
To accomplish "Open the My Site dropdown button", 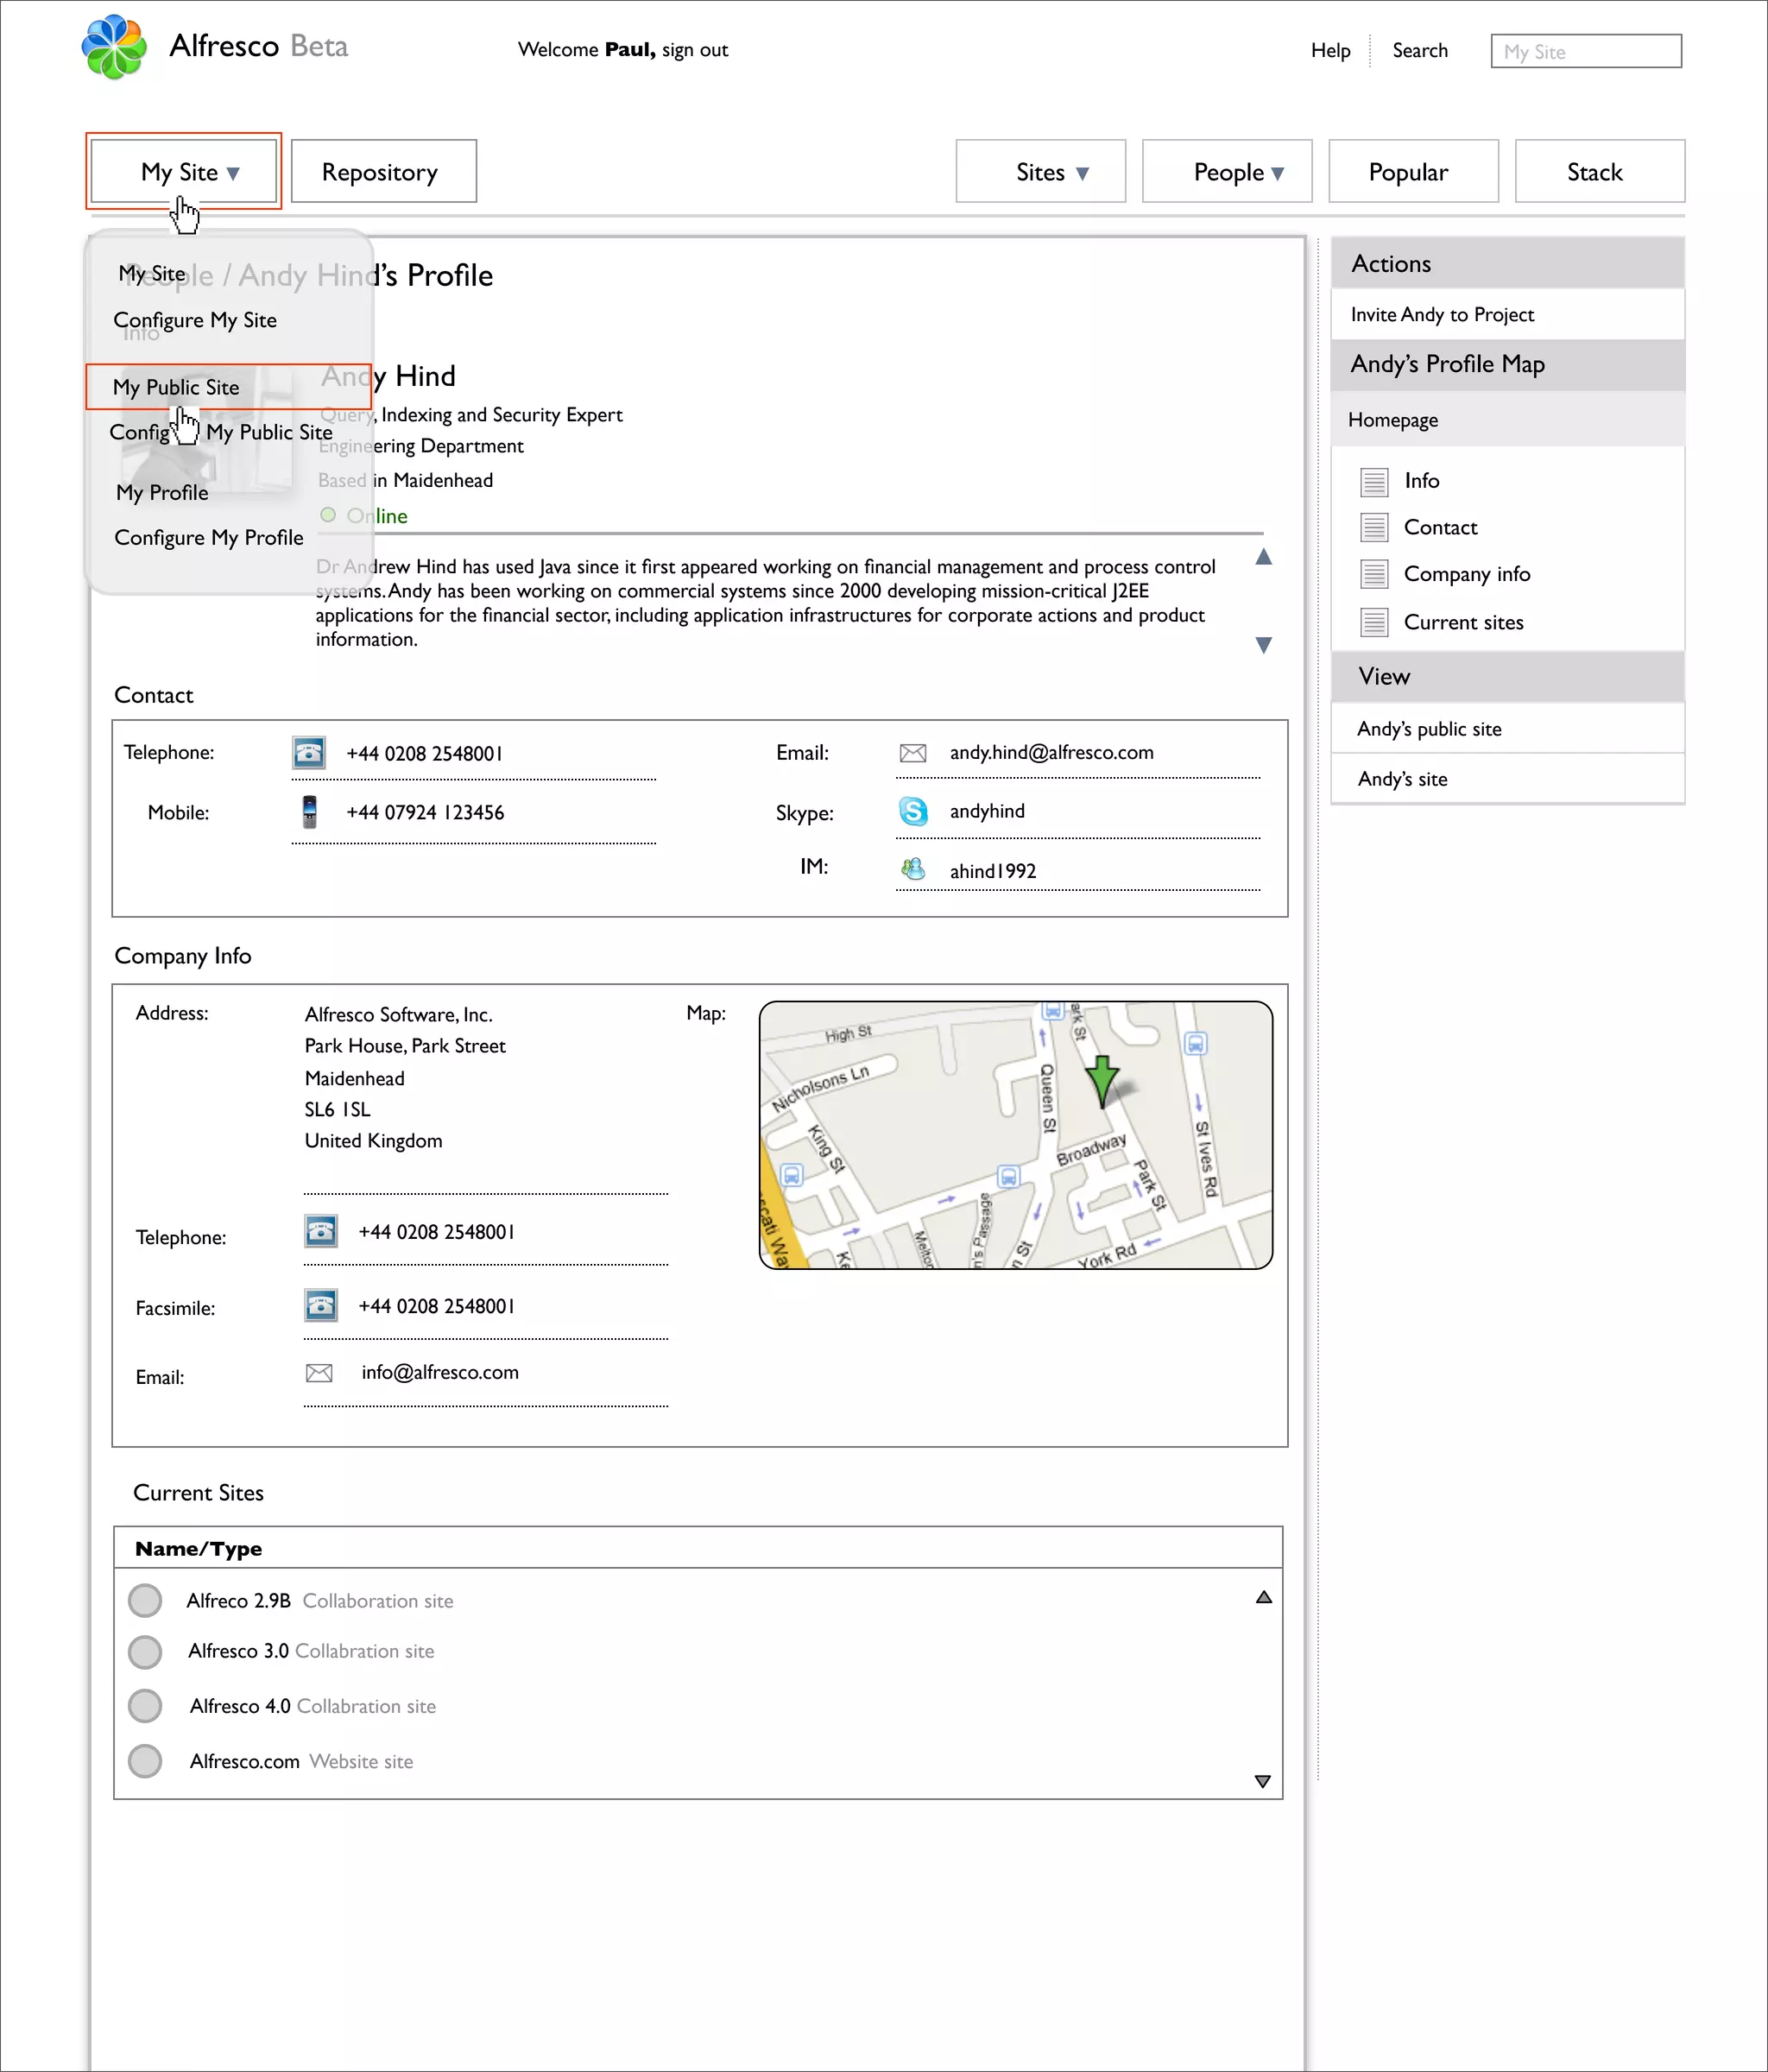I will [x=184, y=172].
